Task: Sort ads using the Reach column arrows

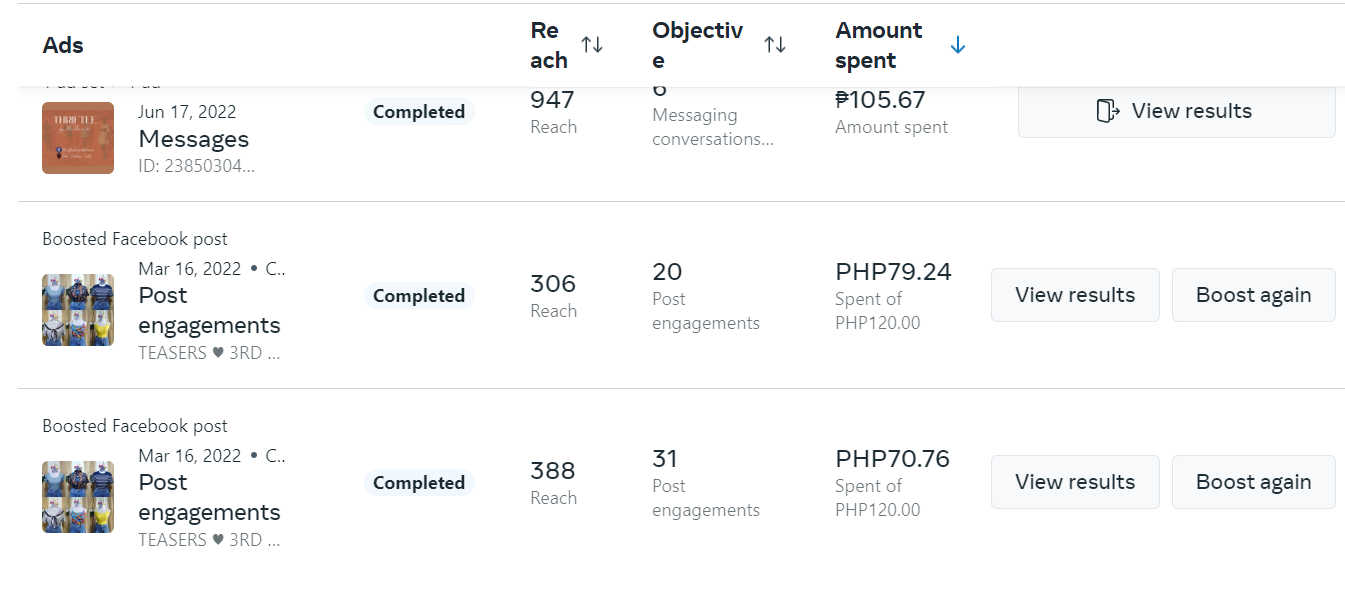Action: click(592, 45)
